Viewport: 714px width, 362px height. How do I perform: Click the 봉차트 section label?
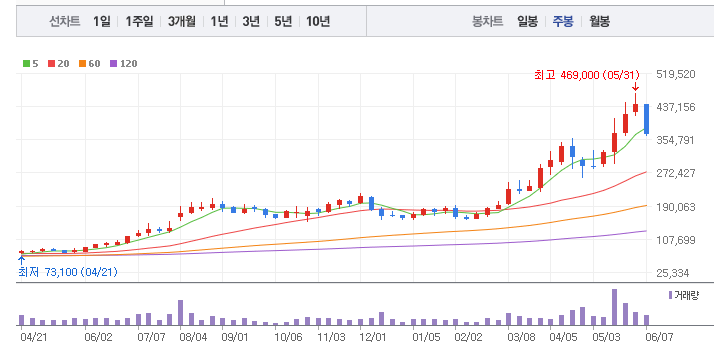(488, 21)
